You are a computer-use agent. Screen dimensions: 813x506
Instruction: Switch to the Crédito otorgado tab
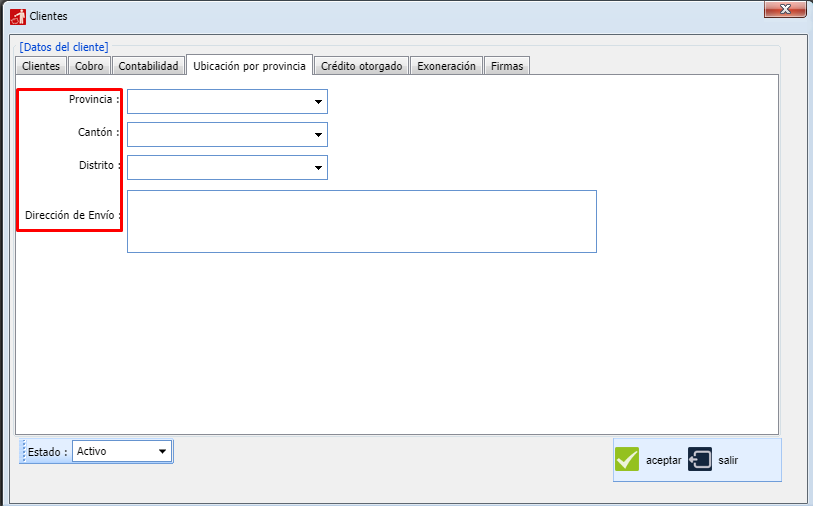pos(361,66)
